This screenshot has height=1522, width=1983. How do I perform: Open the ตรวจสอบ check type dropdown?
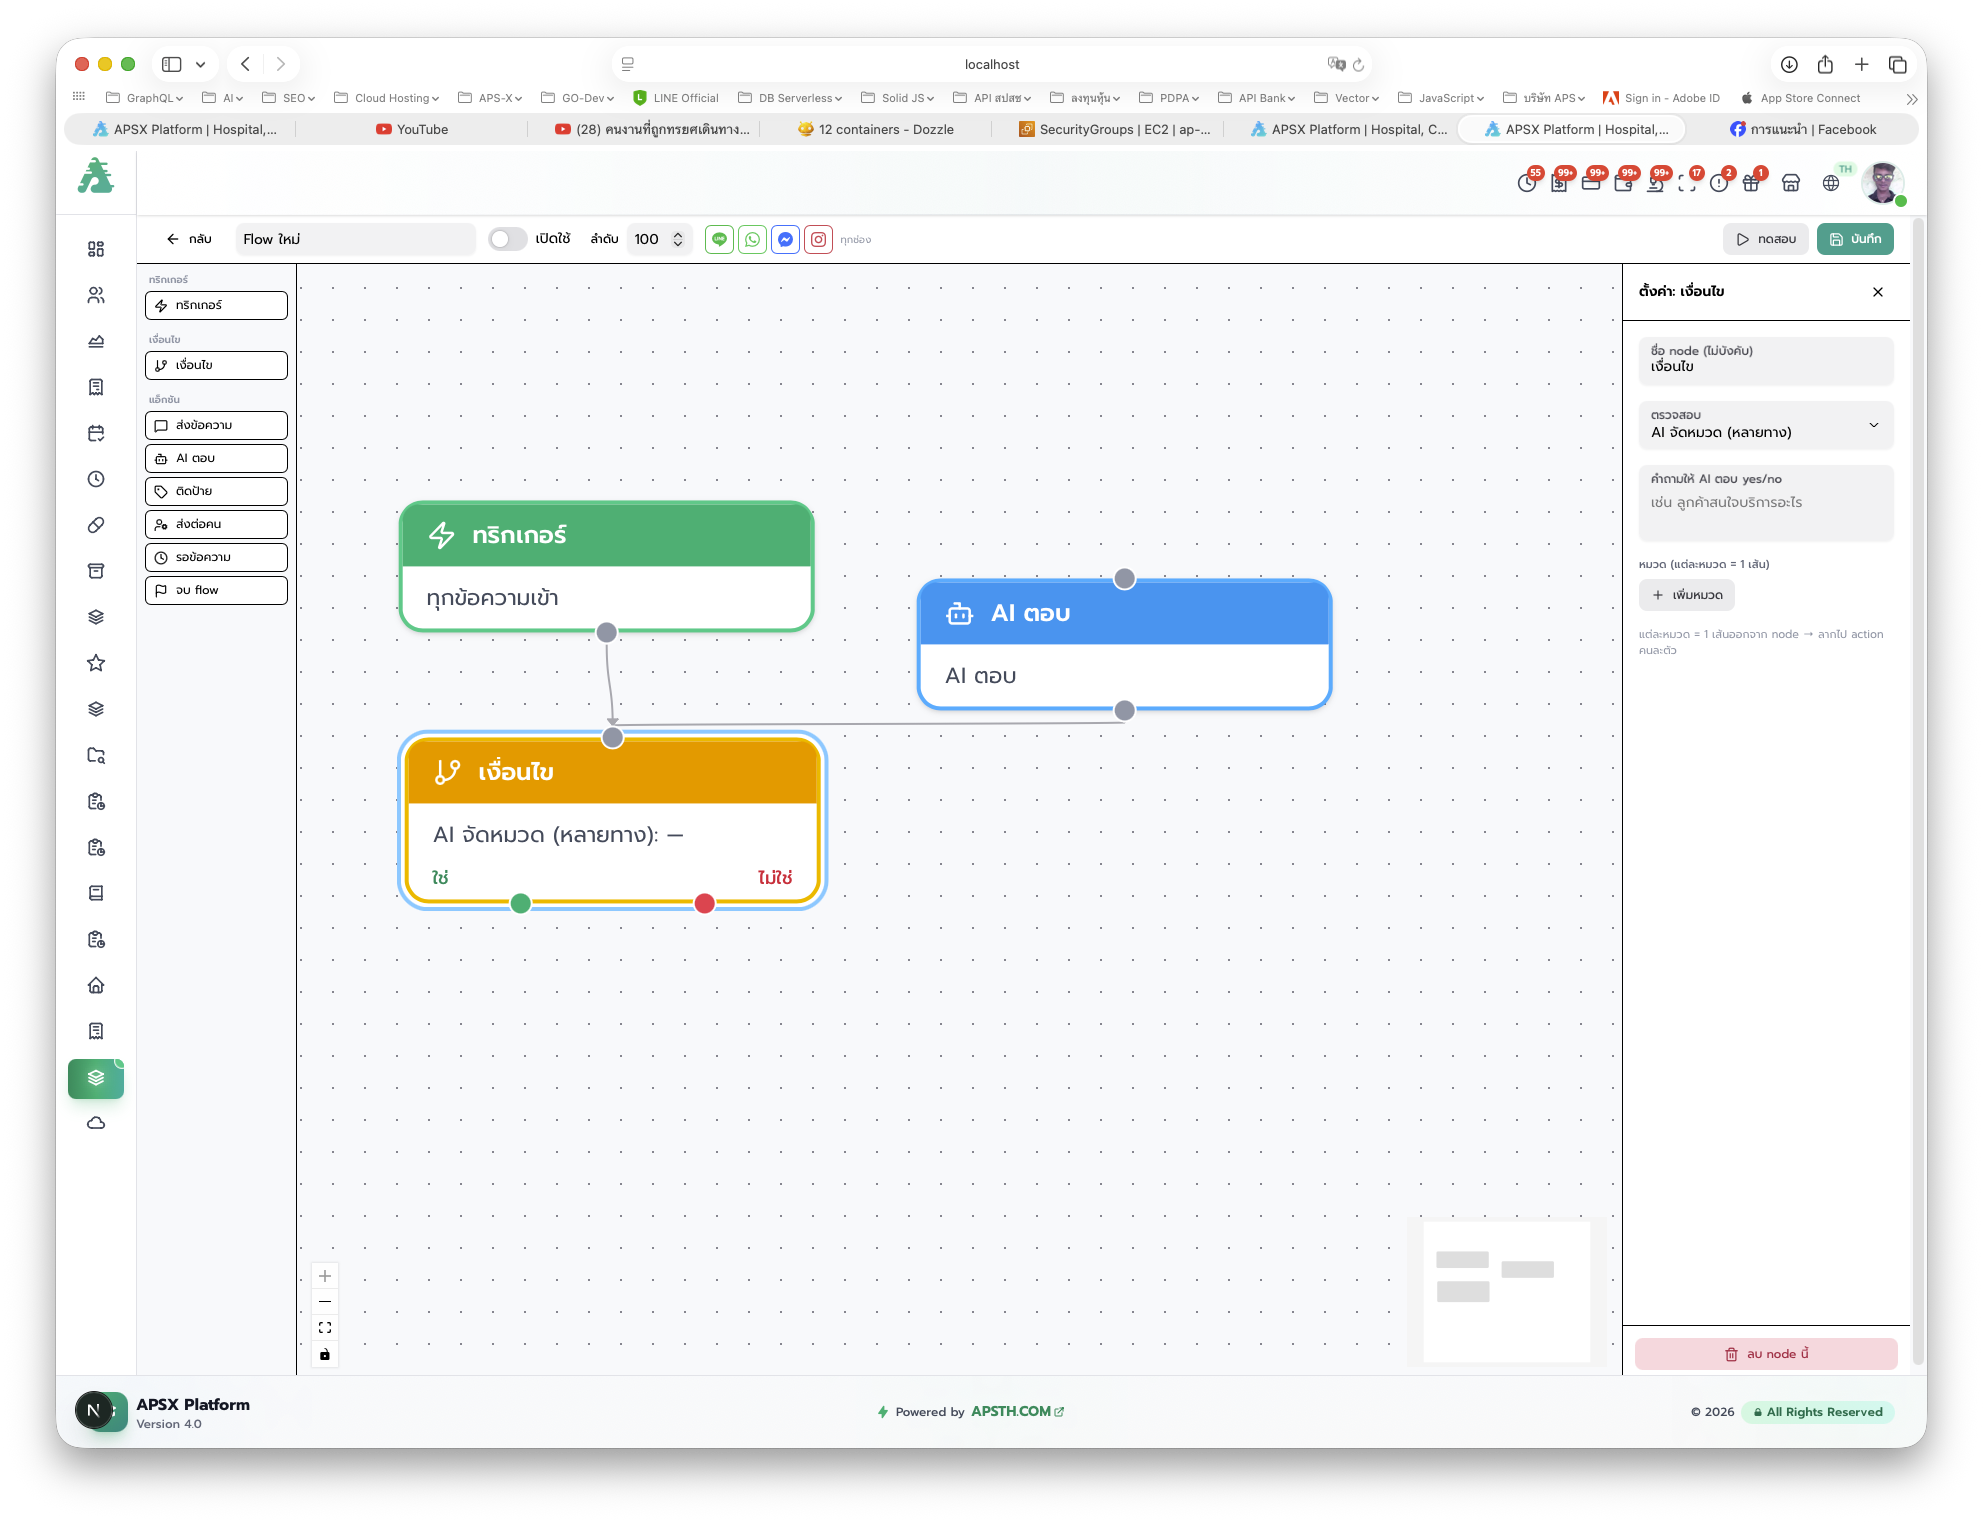(1766, 425)
